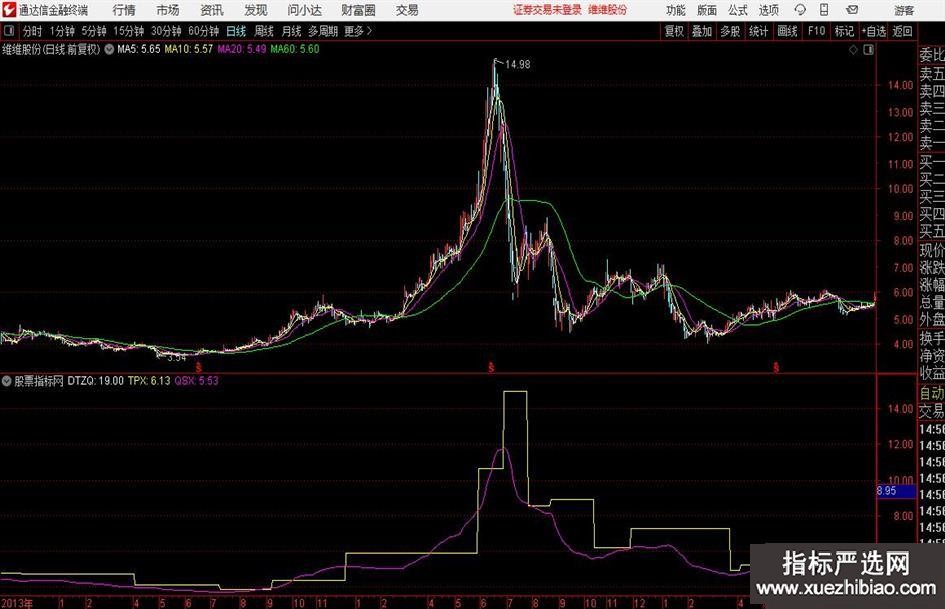Open the 发现 menu
This screenshot has height=609, width=945.
pyautogui.click(x=256, y=10)
